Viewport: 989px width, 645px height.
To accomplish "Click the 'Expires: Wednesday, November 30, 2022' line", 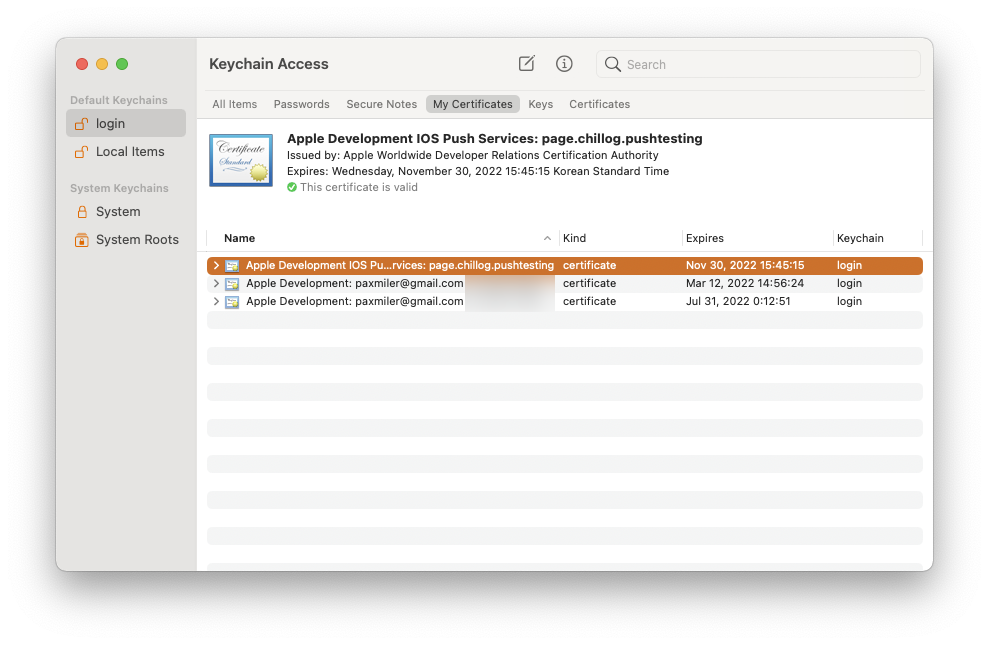I will coord(478,171).
